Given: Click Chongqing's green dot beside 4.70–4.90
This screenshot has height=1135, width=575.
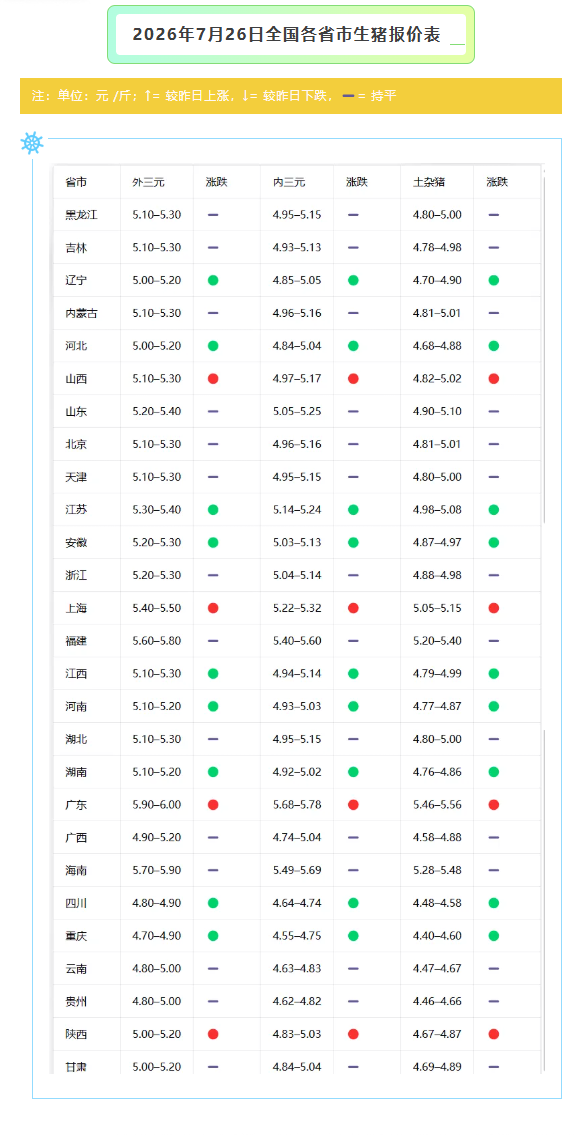Looking at the screenshot, I should tap(213, 936).
